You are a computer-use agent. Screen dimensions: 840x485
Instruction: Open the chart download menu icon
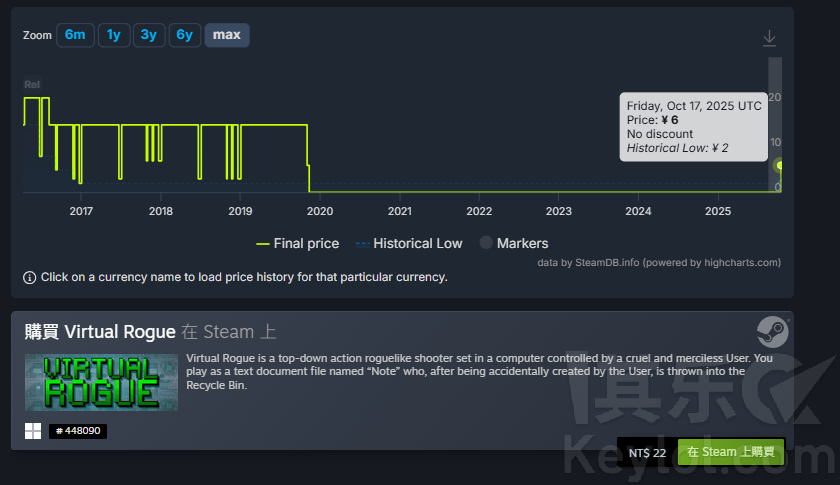[769, 38]
